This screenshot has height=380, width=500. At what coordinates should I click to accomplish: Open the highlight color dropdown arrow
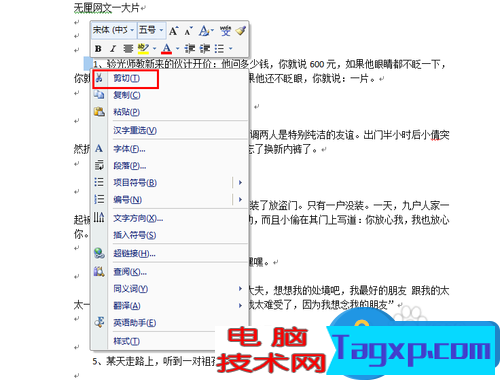pyautogui.click(x=154, y=49)
